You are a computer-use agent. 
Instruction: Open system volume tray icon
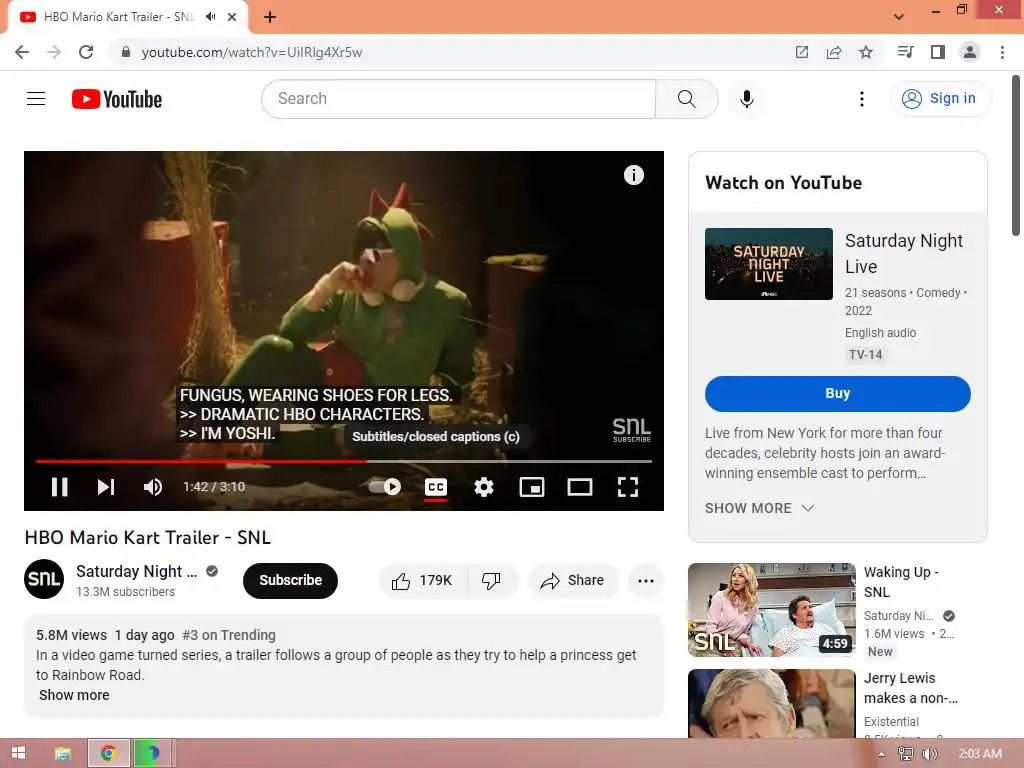point(929,754)
